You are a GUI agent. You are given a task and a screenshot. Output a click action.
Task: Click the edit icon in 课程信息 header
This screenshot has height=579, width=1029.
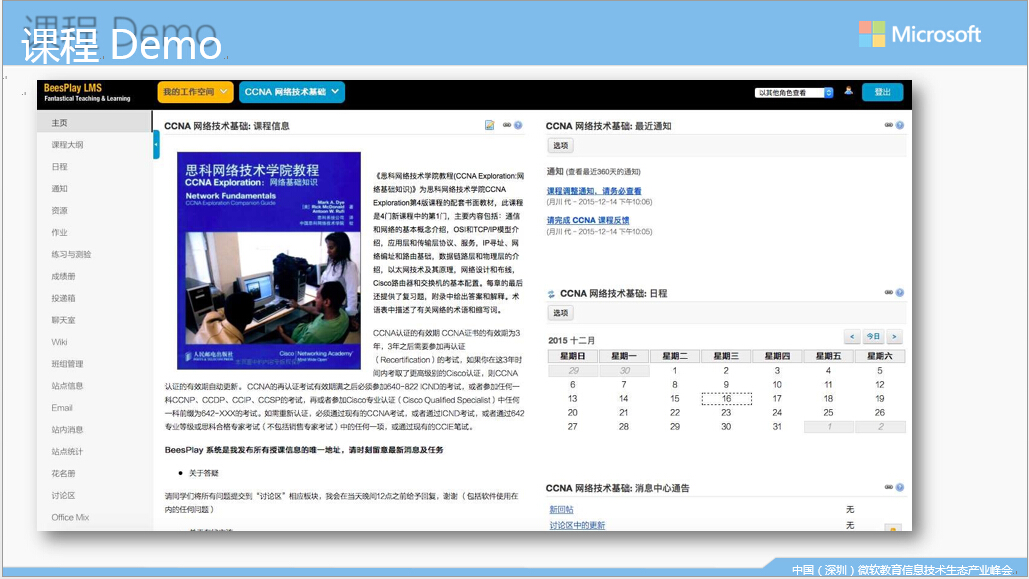pos(490,125)
